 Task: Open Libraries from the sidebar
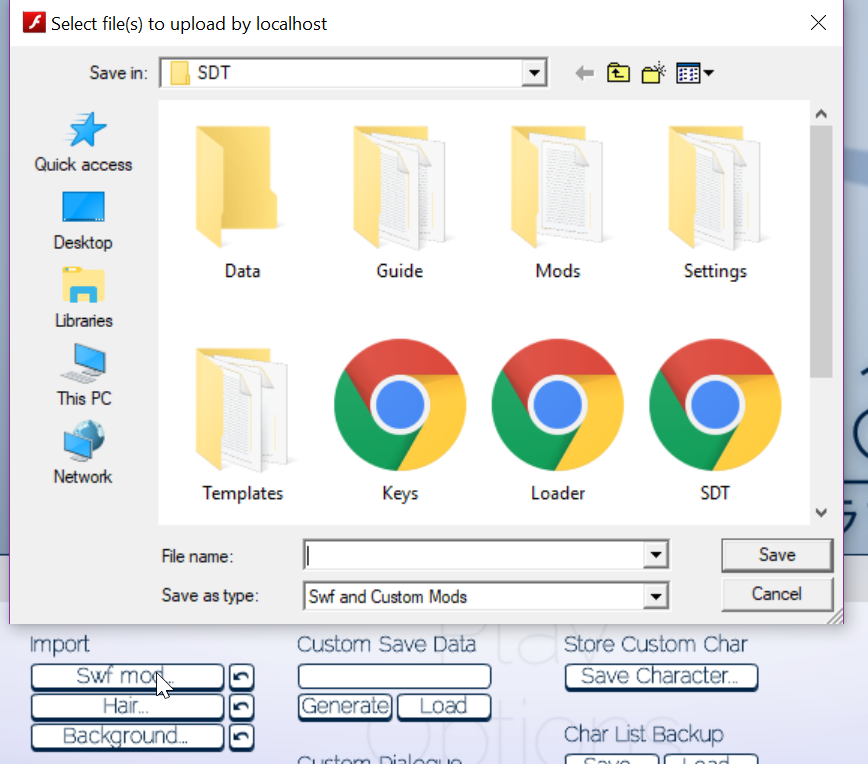pyautogui.click(x=83, y=298)
